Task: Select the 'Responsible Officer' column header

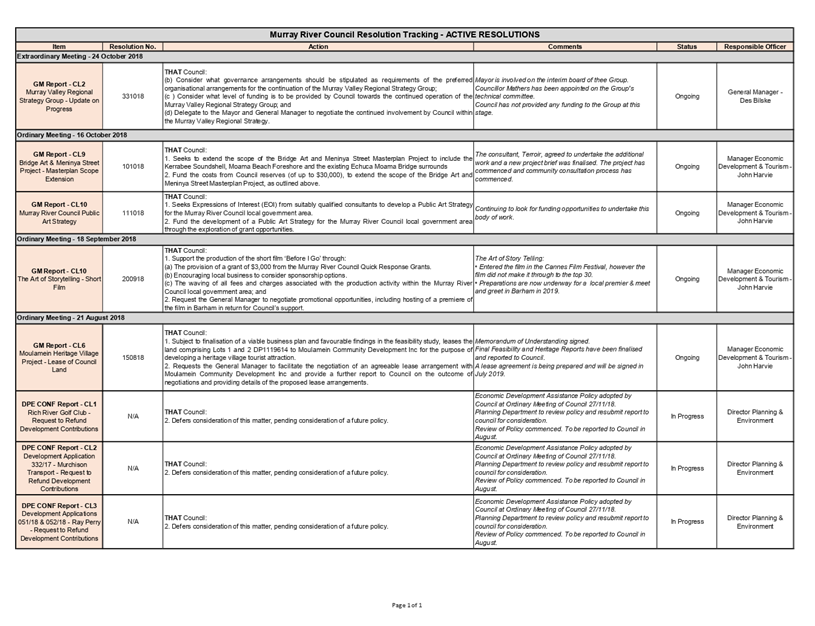Action: click(755, 46)
